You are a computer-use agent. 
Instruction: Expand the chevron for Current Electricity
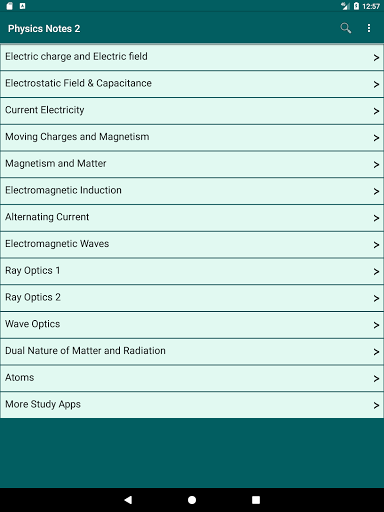click(x=376, y=111)
